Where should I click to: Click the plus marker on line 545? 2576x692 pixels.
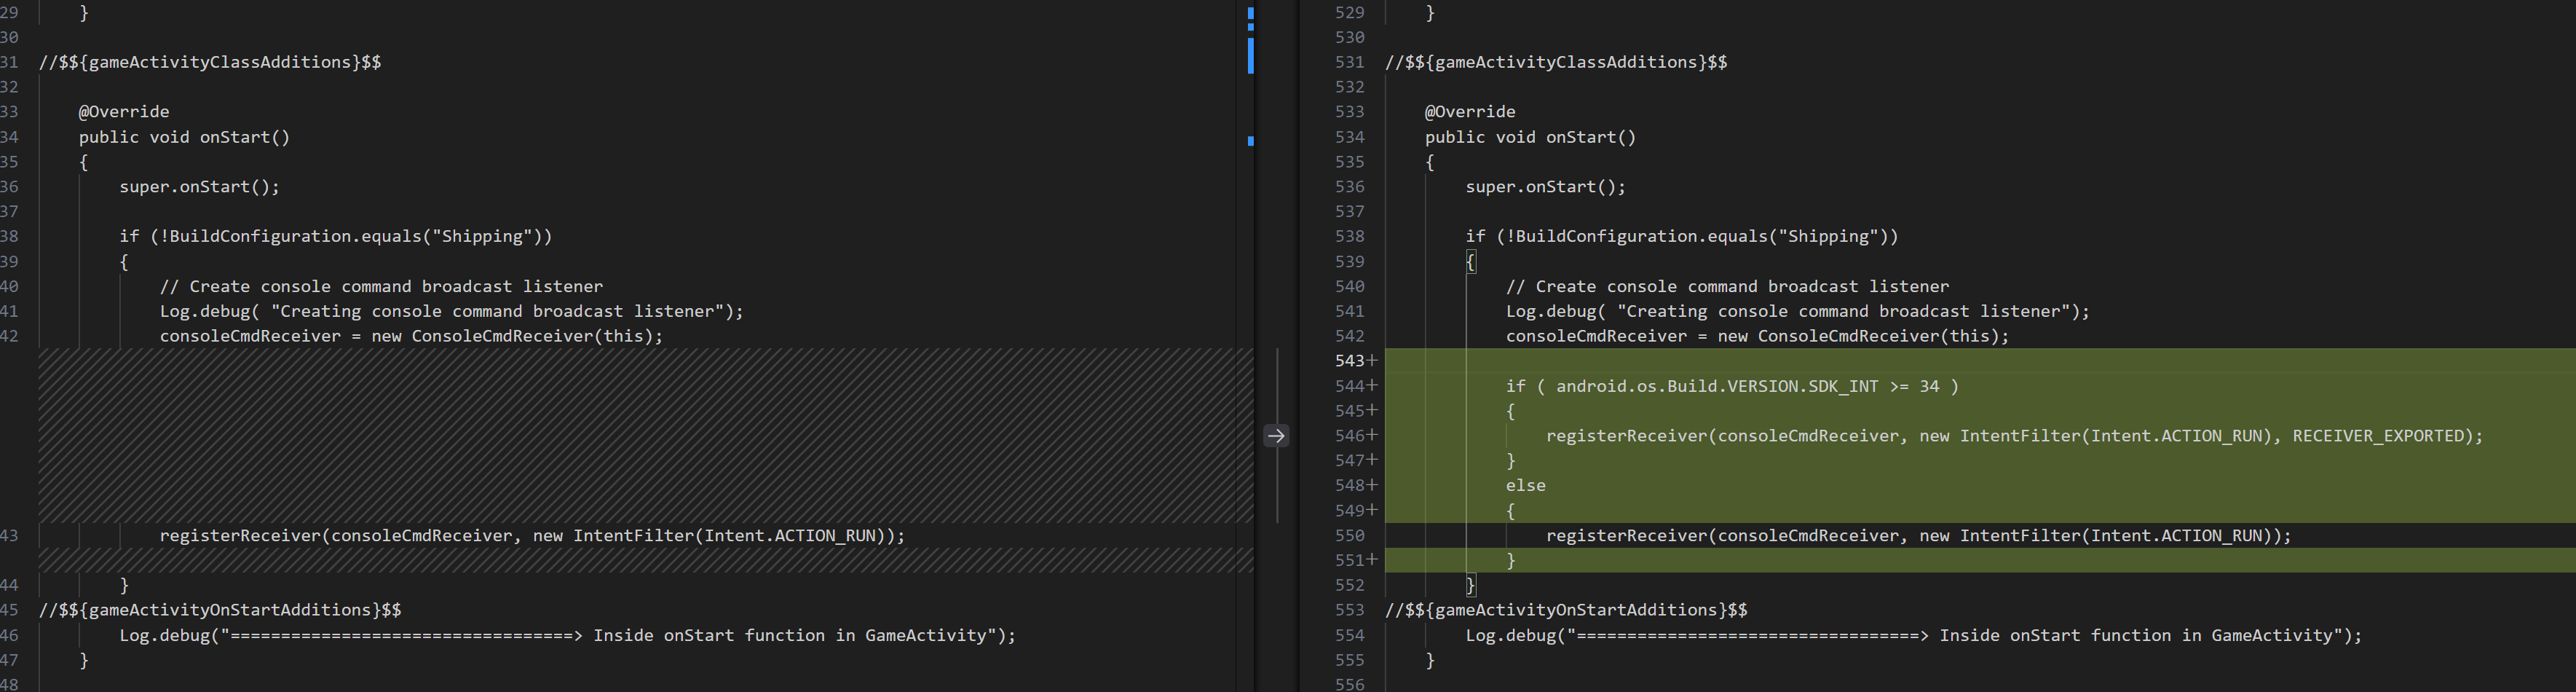[1372, 410]
